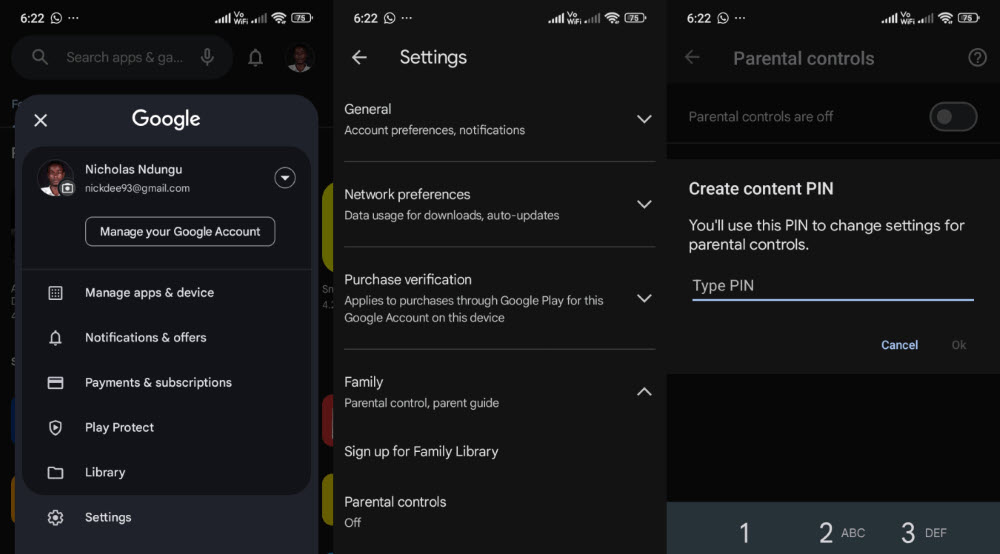Select the Network preferences heading

point(407,194)
